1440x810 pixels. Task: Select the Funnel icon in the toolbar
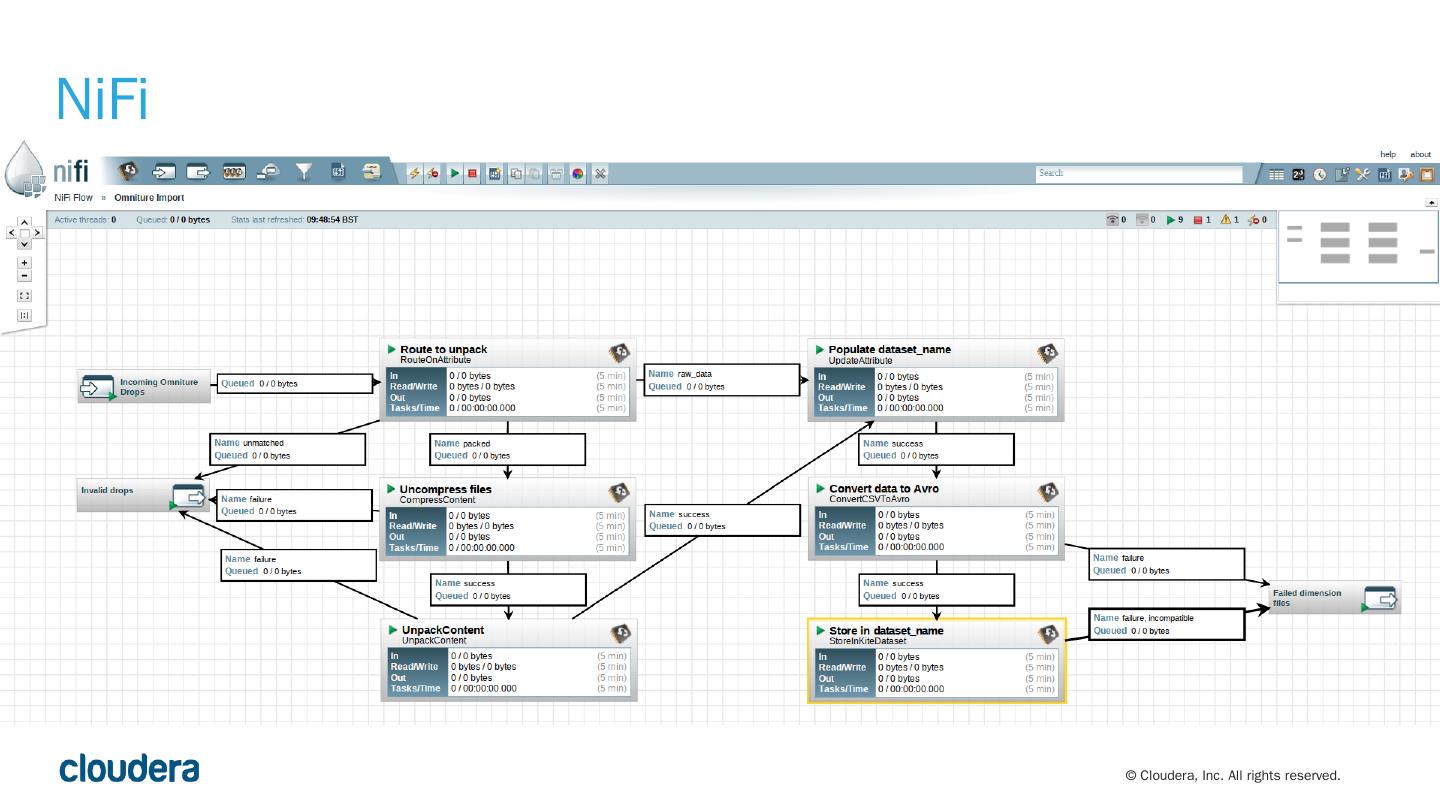303,173
